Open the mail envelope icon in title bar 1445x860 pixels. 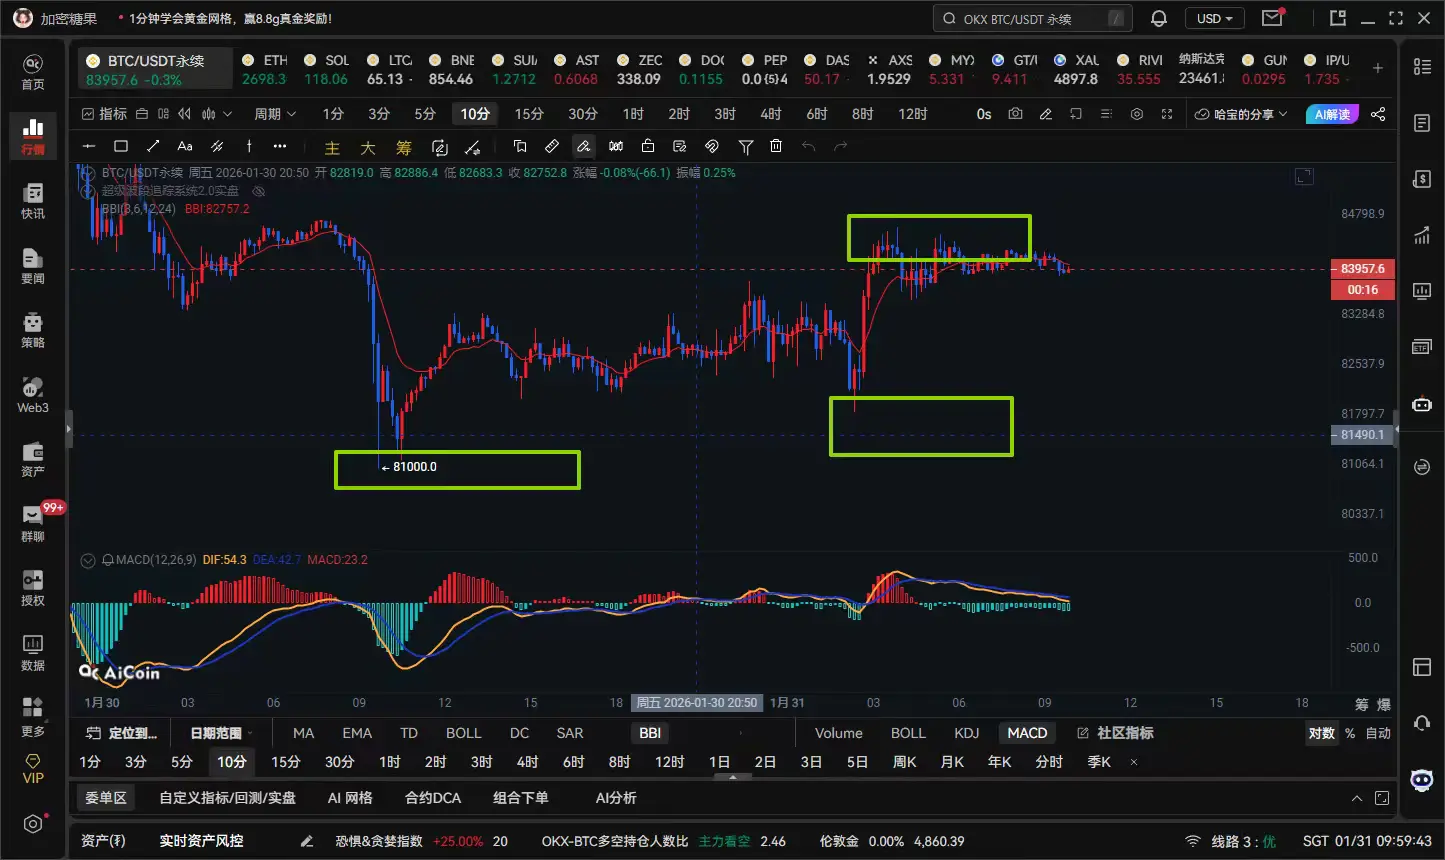pyautogui.click(x=1272, y=18)
